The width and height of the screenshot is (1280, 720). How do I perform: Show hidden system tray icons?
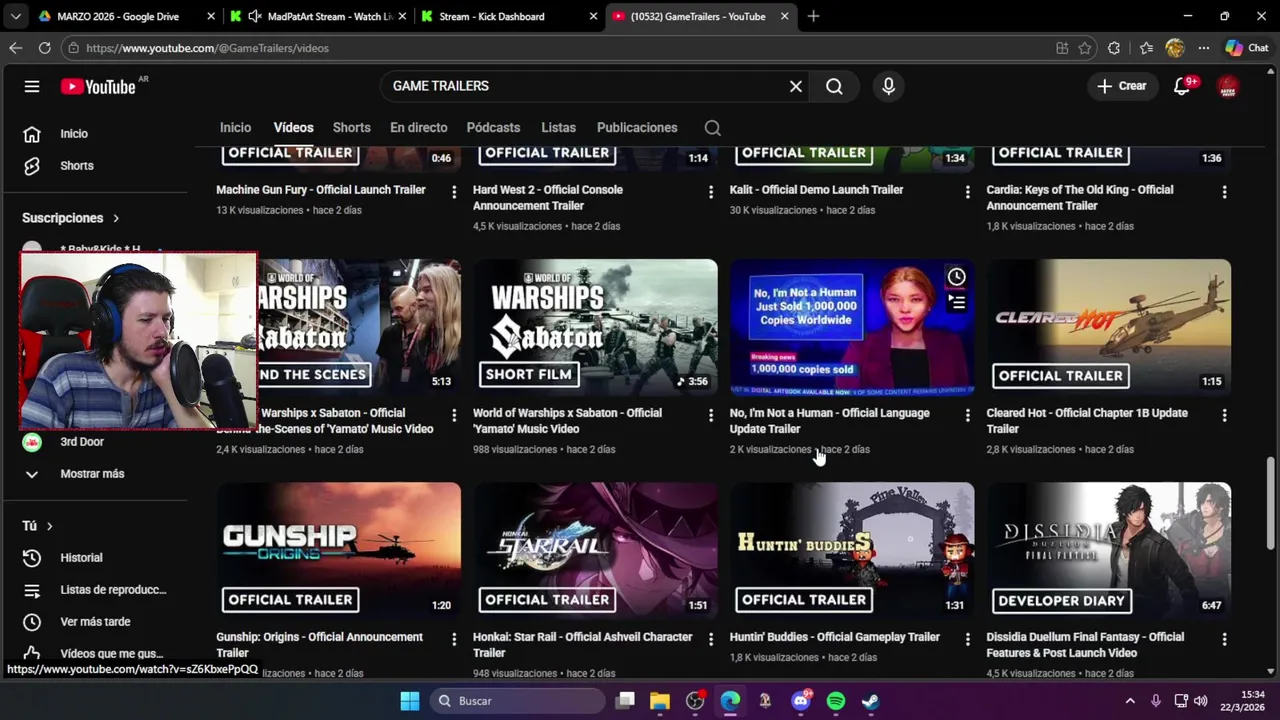[x=1130, y=701]
